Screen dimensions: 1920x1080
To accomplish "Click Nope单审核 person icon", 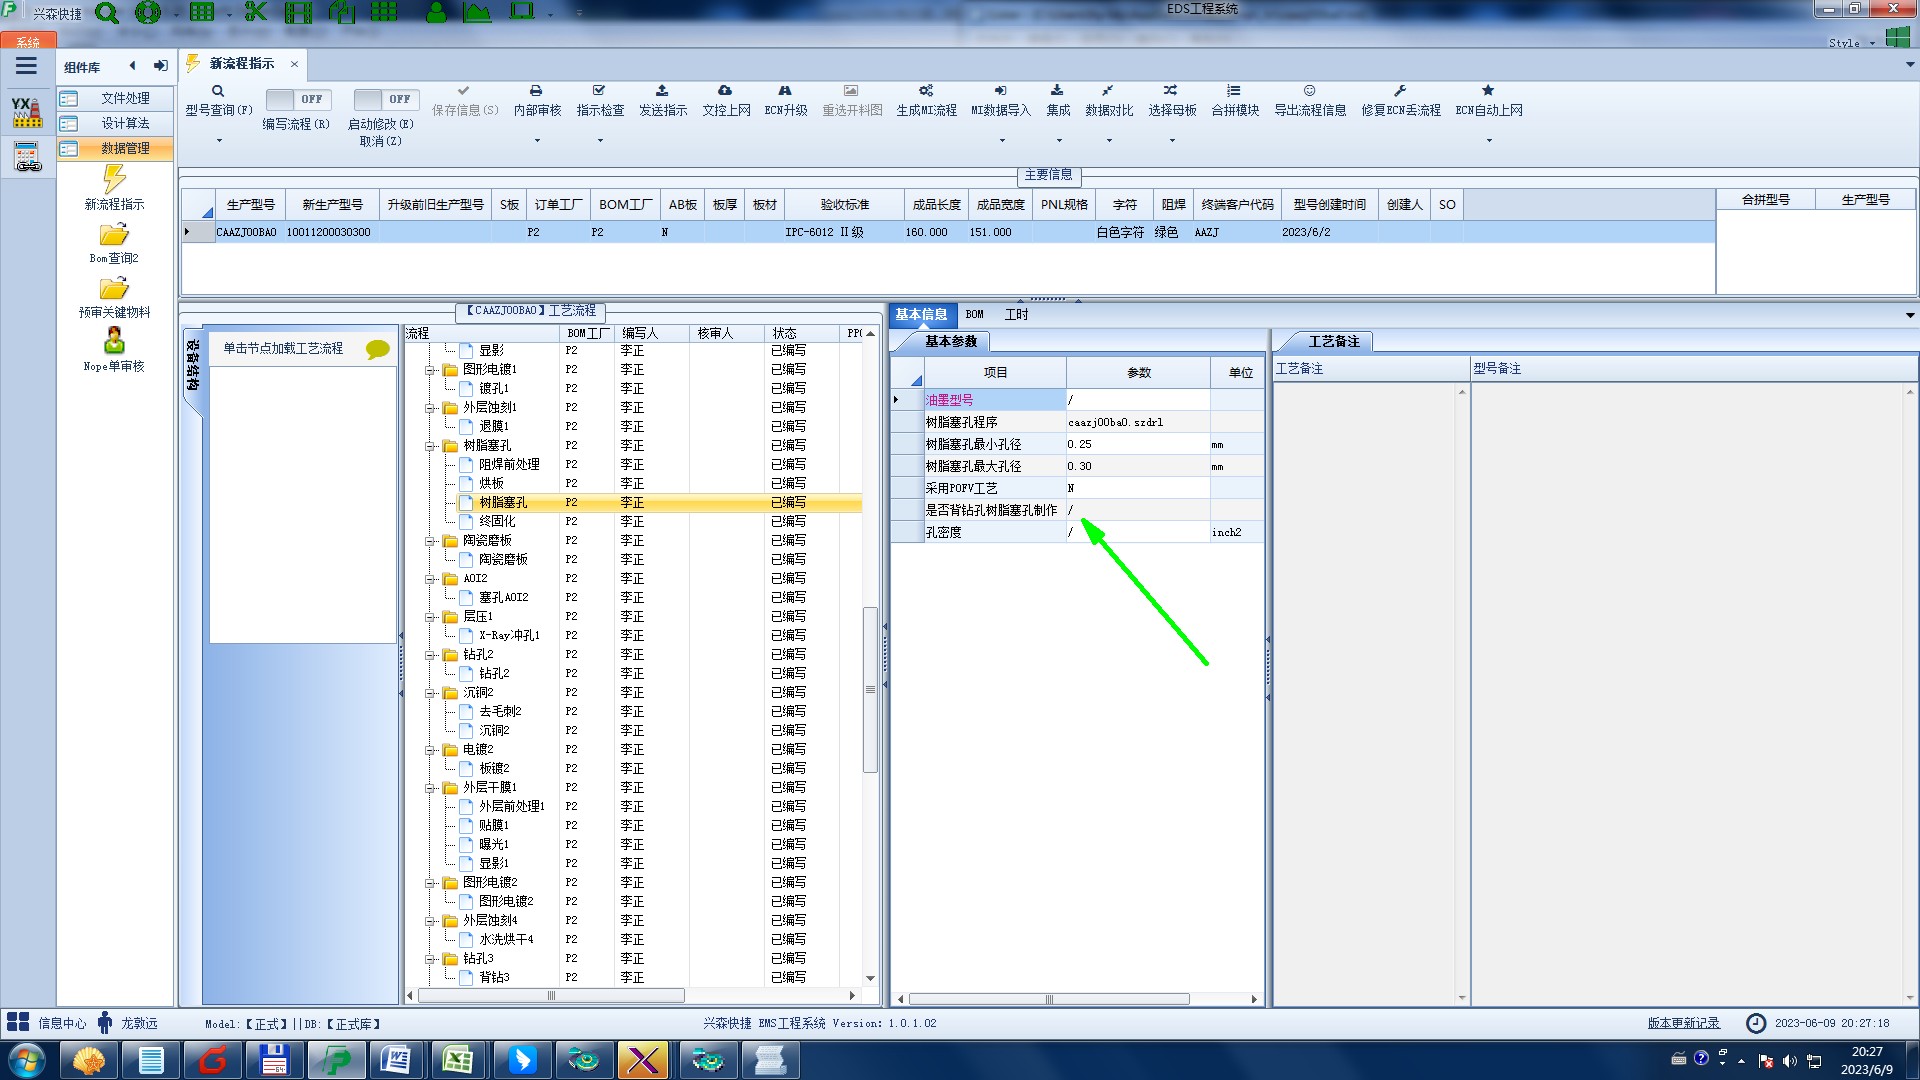I will [x=114, y=342].
